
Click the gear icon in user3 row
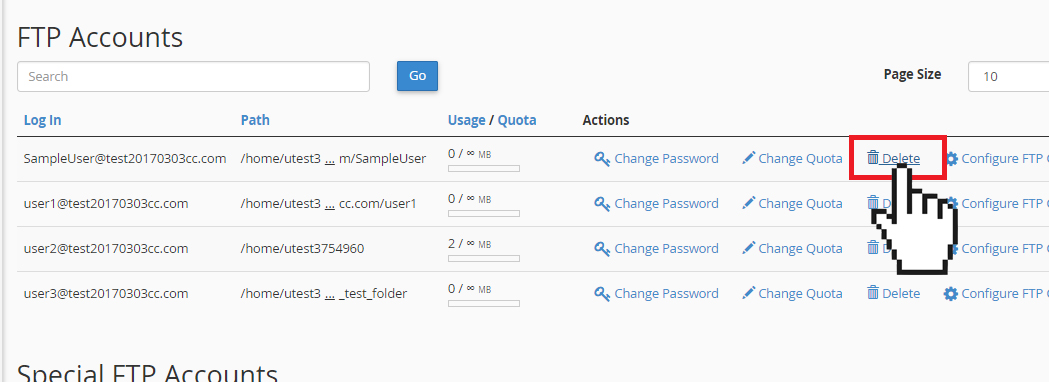(951, 294)
